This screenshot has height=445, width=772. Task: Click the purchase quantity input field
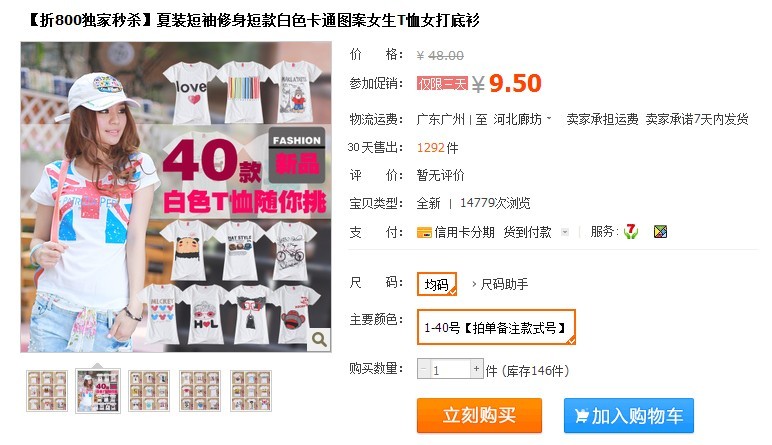[x=450, y=370]
